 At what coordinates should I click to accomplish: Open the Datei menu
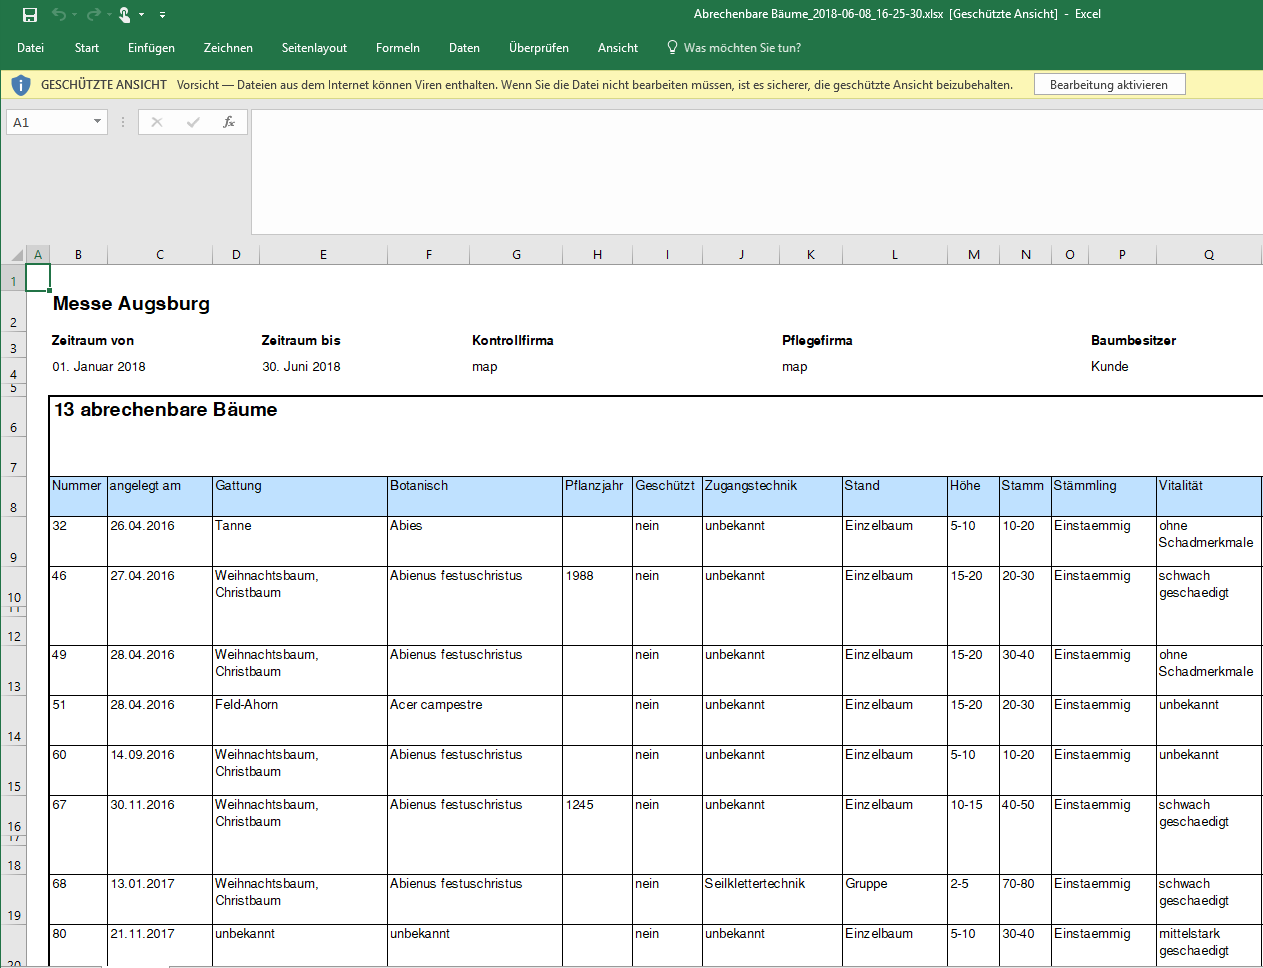(x=30, y=48)
